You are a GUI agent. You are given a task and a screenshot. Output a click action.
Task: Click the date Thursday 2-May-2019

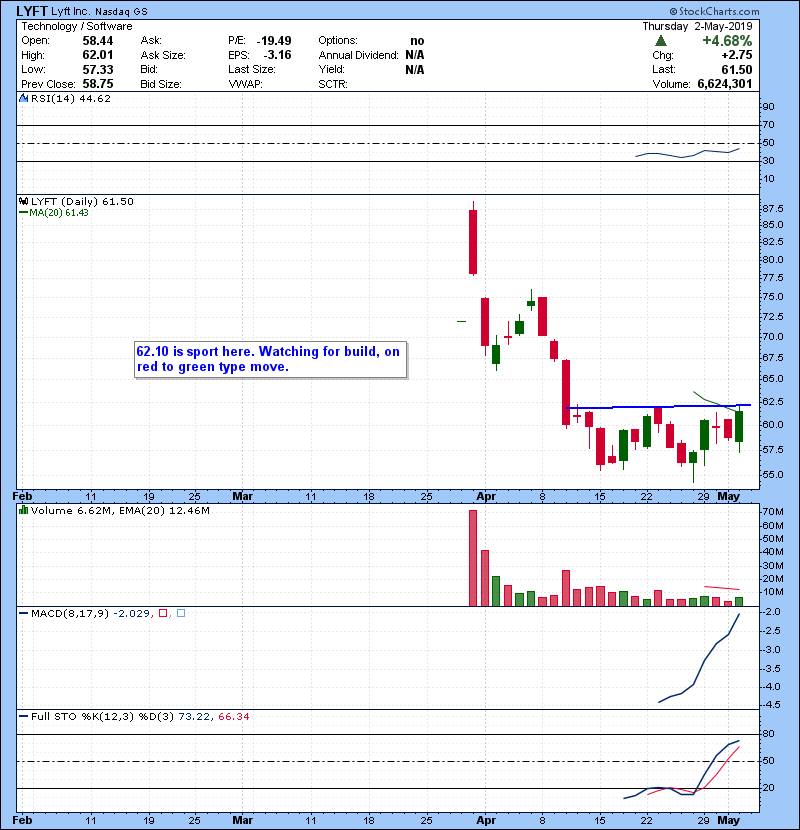[x=697, y=26]
